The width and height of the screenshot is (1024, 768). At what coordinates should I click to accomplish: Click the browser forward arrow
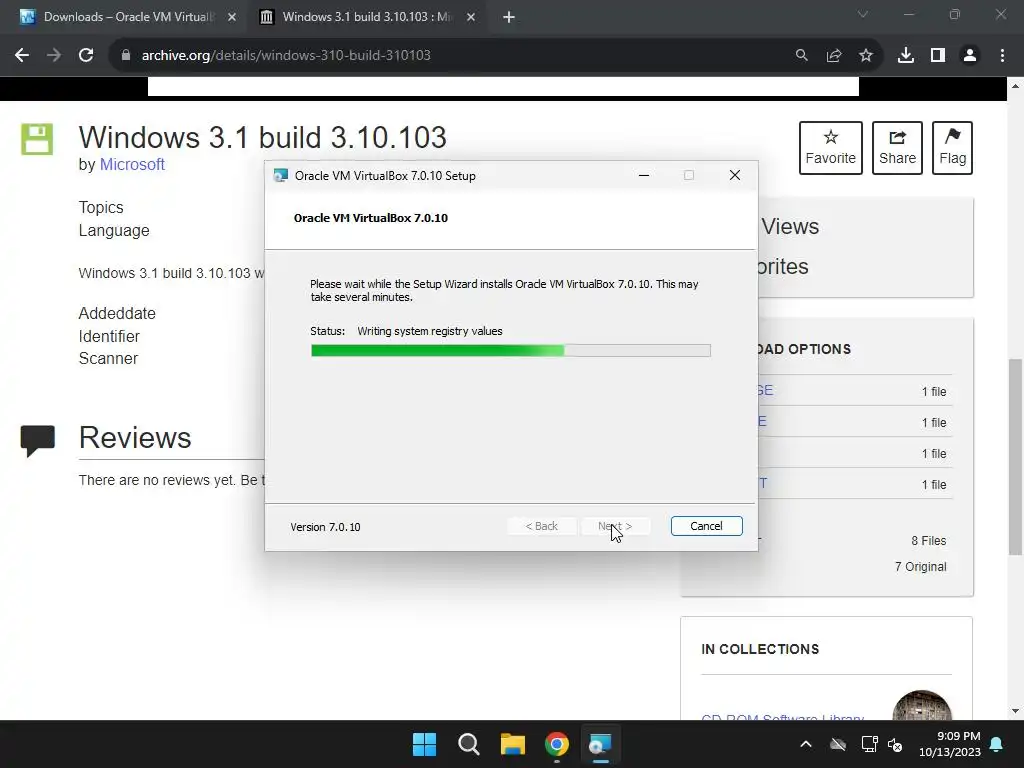pyautogui.click(x=54, y=56)
